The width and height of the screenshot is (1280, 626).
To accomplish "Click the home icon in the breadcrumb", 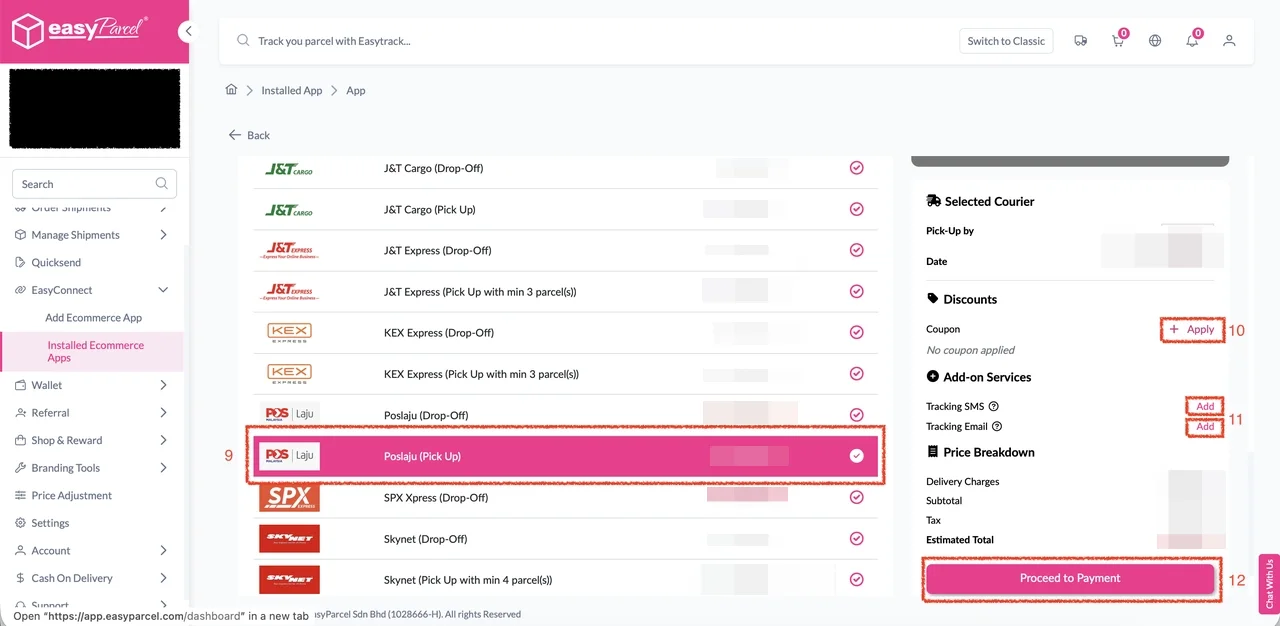I will pyautogui.click(x=231, y=89).
